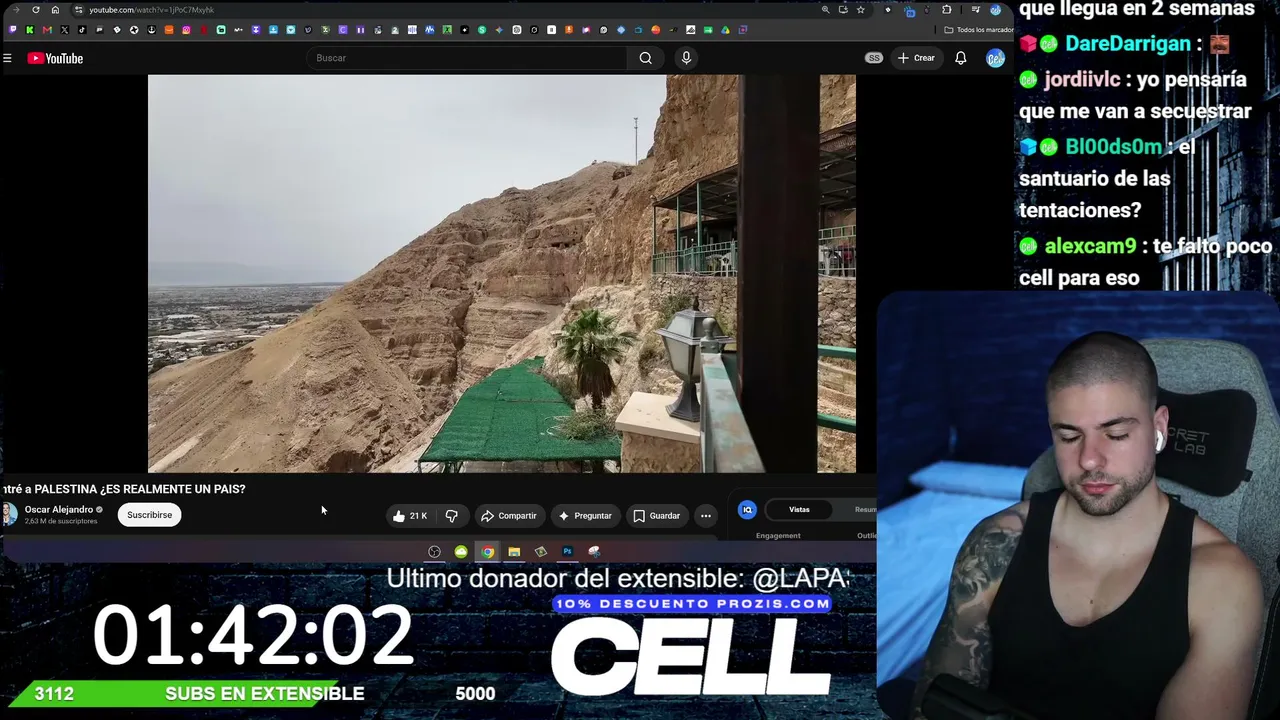This screenshot has height=720, width=1280.
Task: Click the youtube.com address bar URL
Action: (152, 10)
